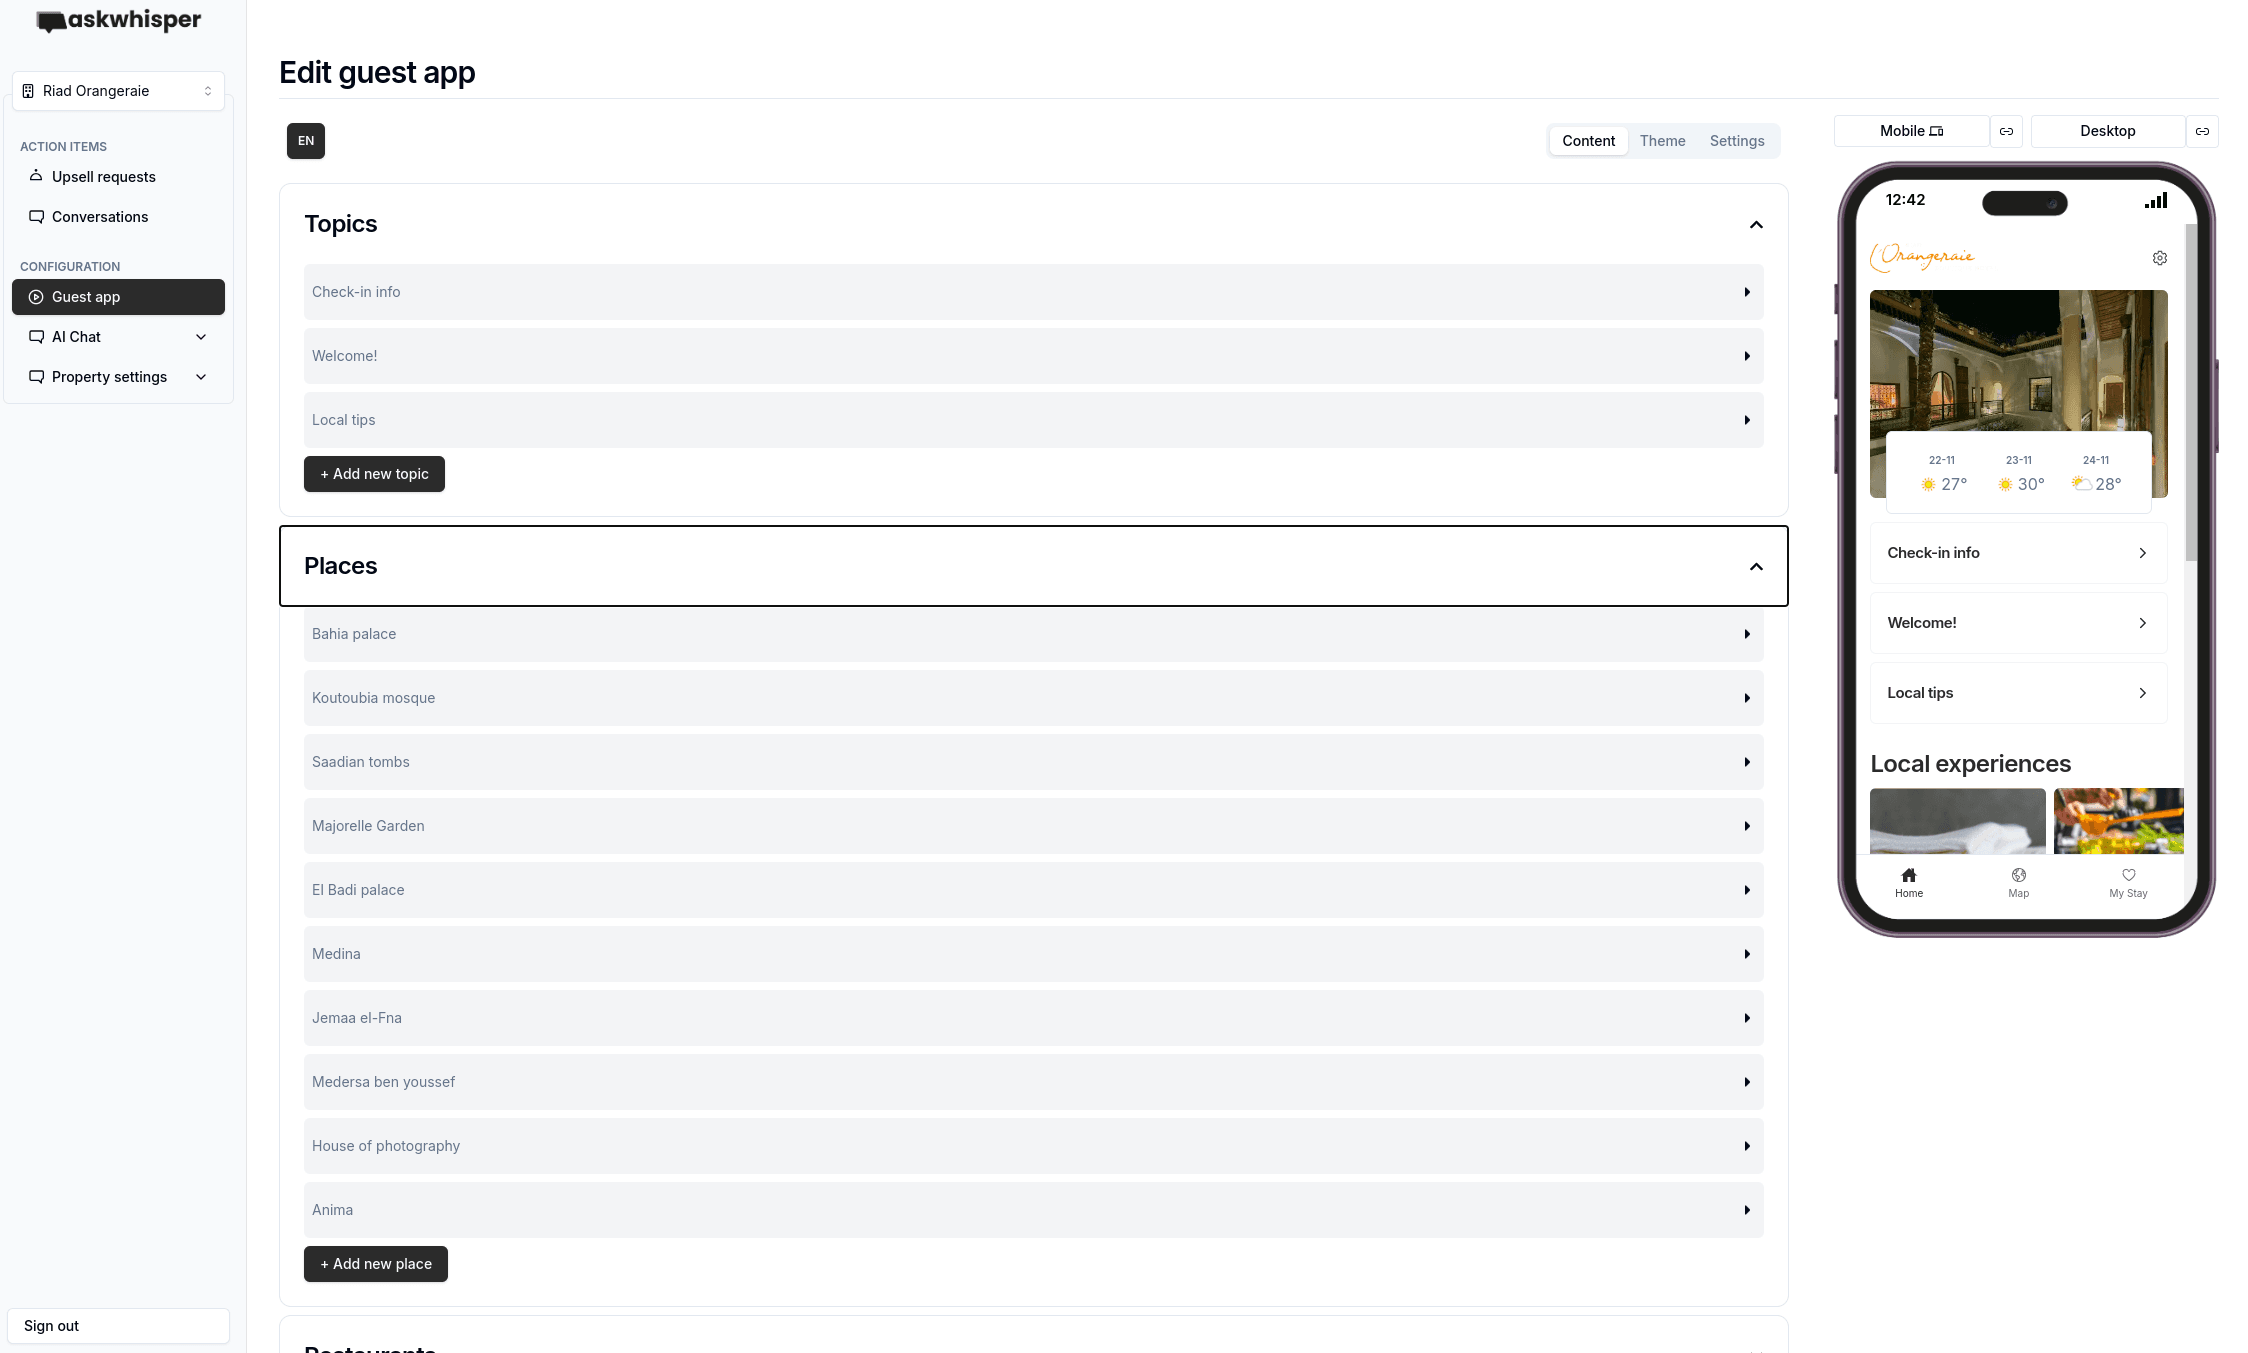2248x1353 pixels.
Task: Select the EN language toggle
Action: tap(306, 141)
